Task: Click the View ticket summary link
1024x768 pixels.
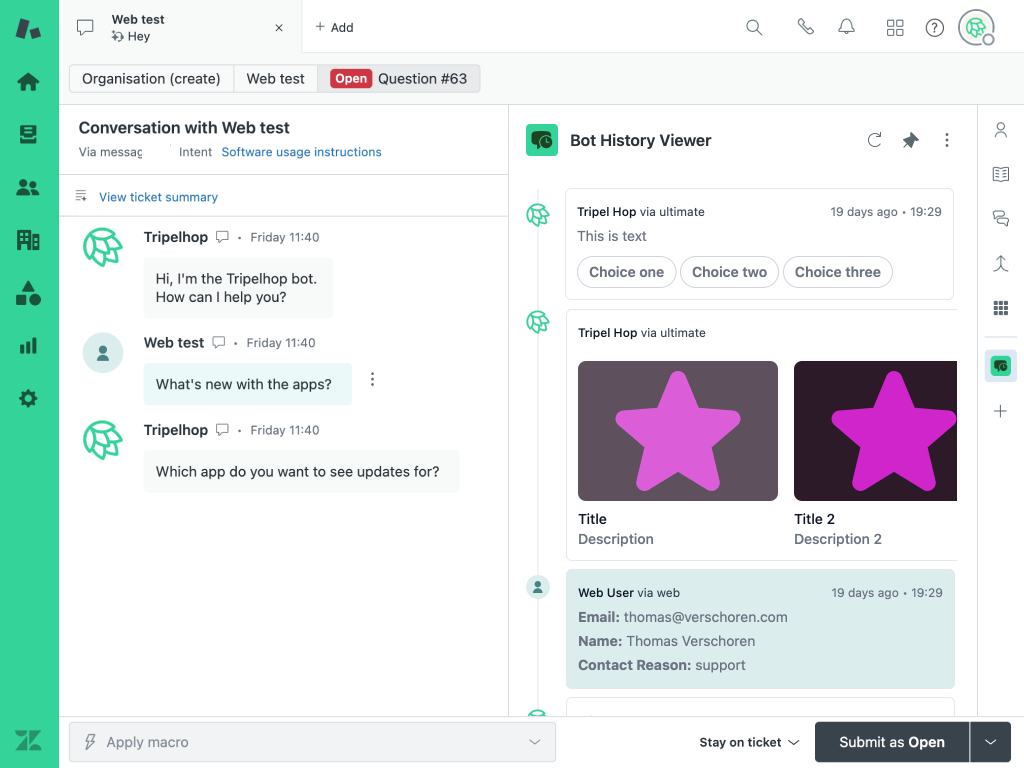Action: (x=158, y=197)
